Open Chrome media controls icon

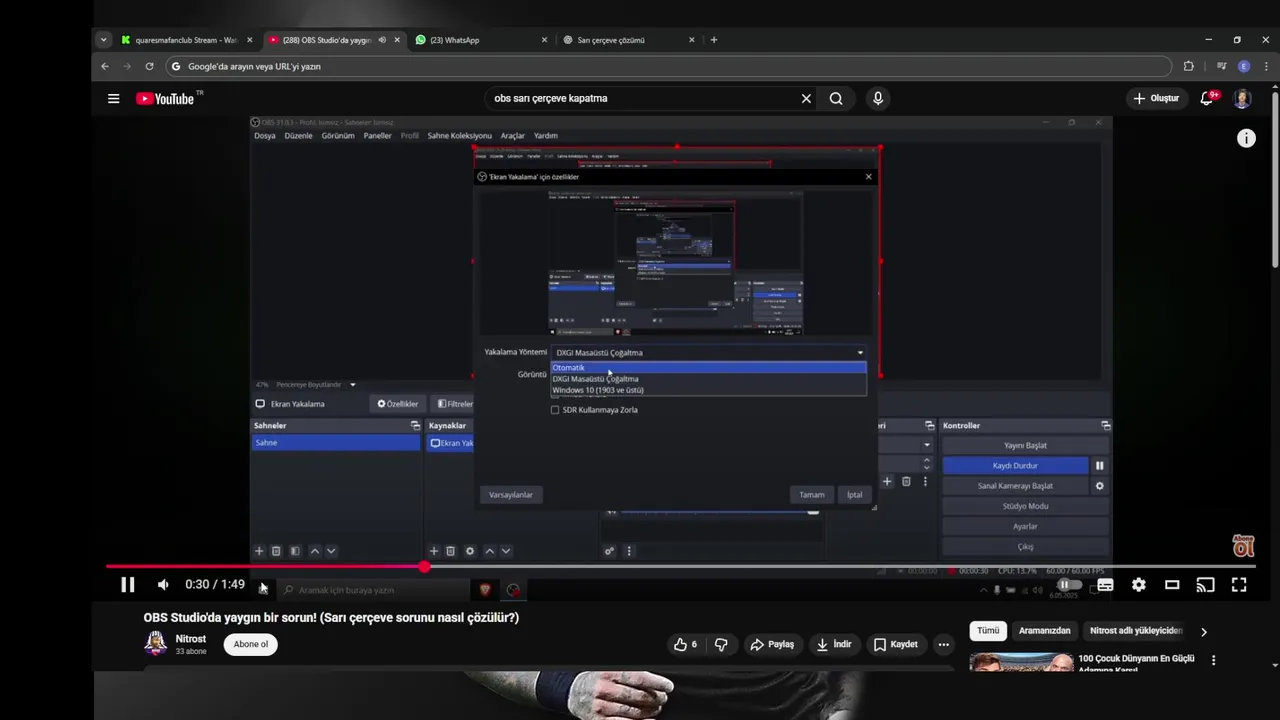[1221, 66]
